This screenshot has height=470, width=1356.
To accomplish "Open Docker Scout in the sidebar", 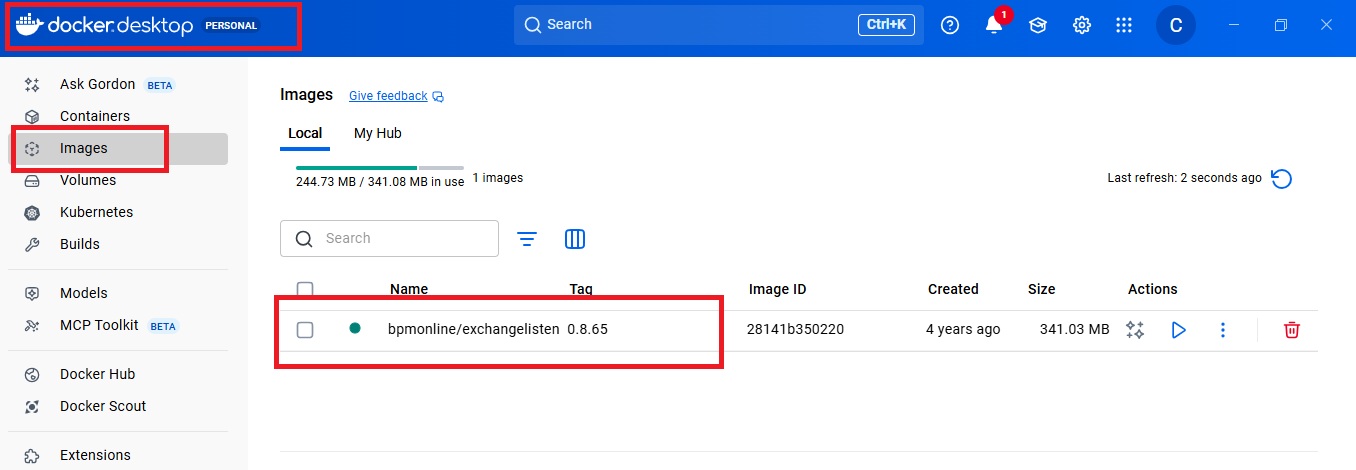I will tap(118, 406).
